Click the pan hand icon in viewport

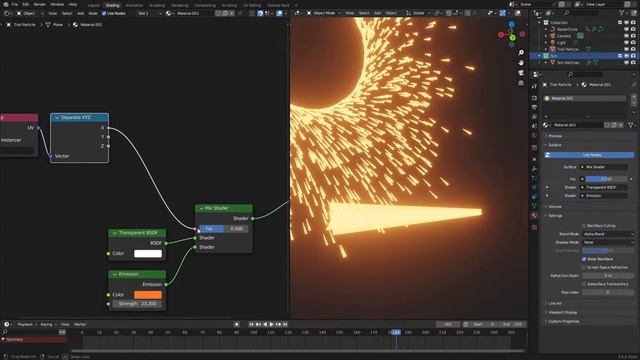click(521, 63)
